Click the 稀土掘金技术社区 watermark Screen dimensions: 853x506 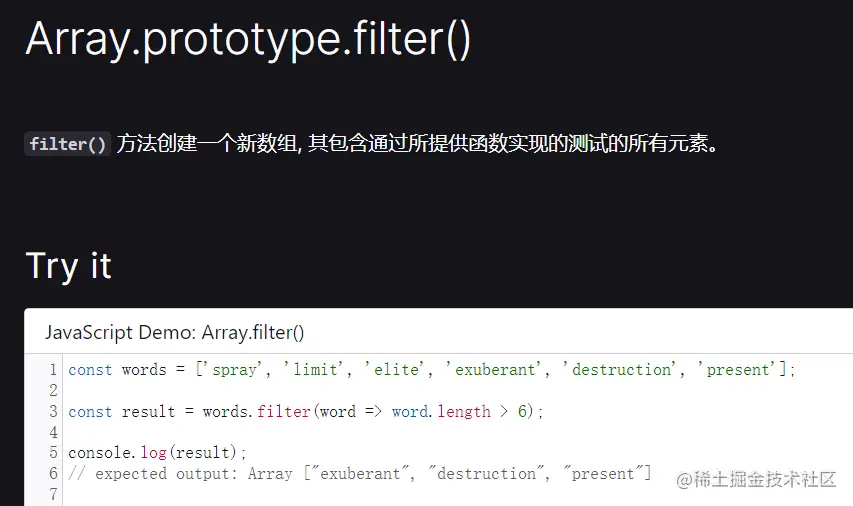756,480
